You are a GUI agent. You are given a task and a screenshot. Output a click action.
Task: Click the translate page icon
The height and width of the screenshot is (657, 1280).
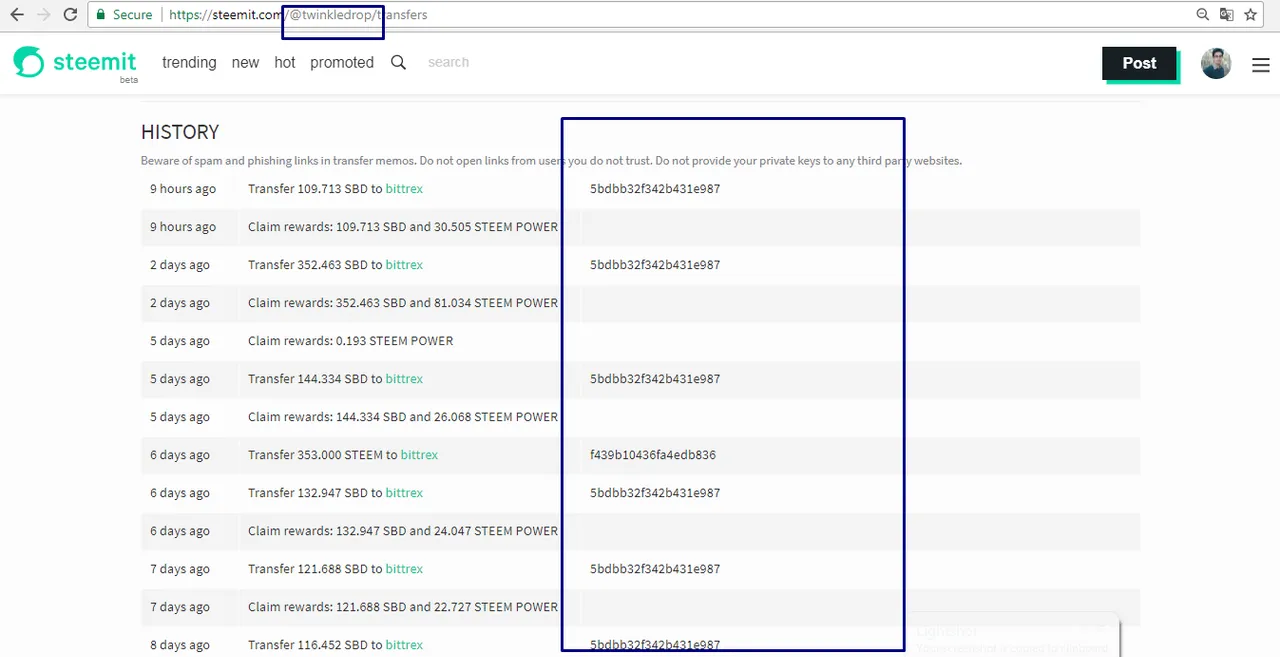[1226, 15]
